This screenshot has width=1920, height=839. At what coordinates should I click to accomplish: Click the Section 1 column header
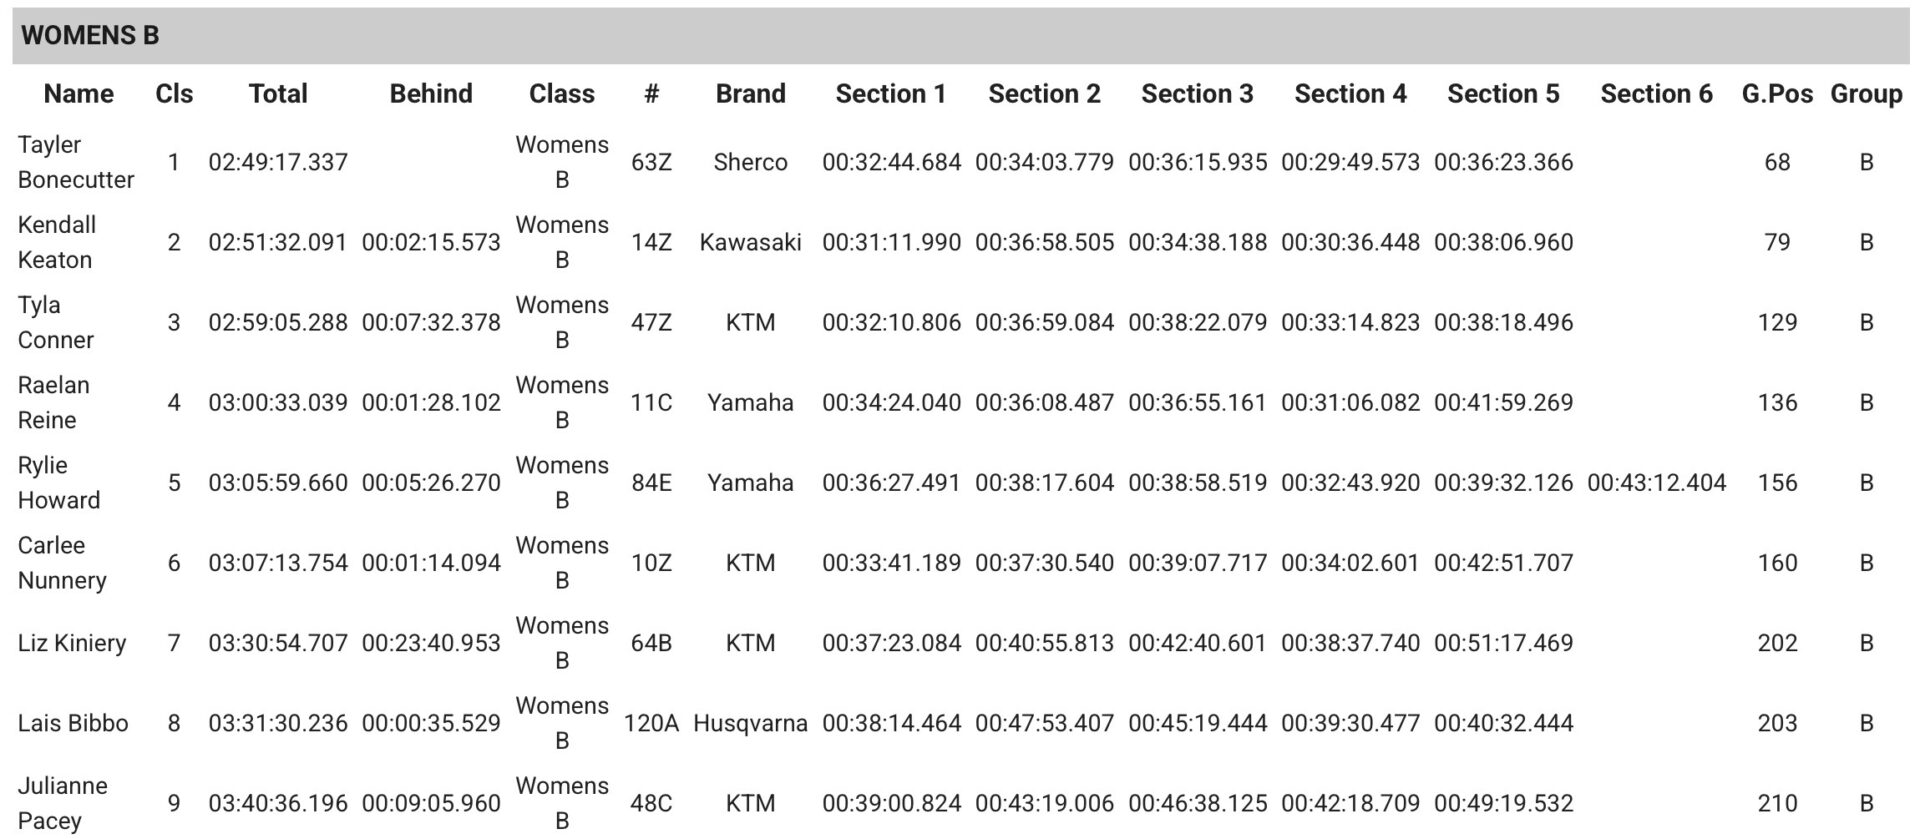tap(890, 94)
